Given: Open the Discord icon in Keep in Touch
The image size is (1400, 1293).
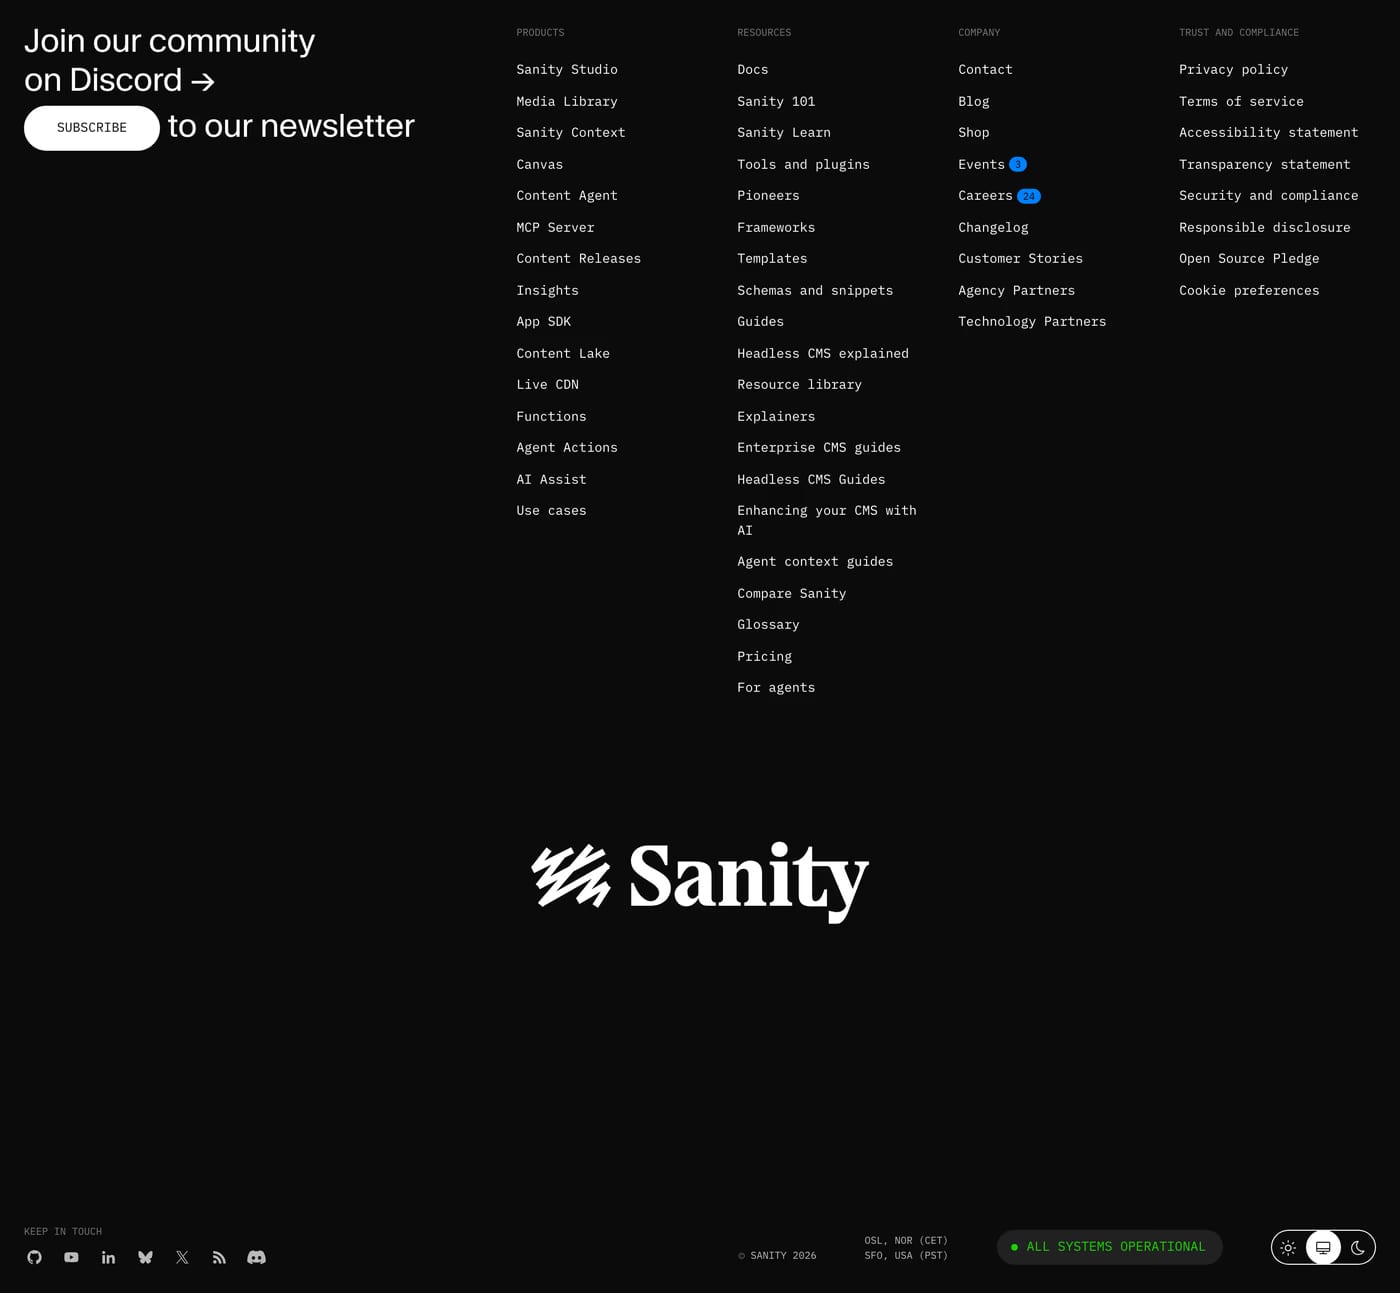Looking at the screenshot, I should click(257, 1257).
